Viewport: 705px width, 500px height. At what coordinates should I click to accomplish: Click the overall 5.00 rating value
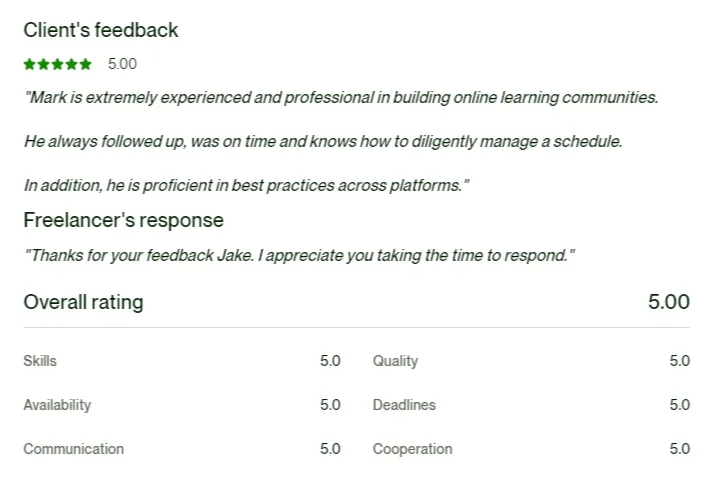[669, 302]
